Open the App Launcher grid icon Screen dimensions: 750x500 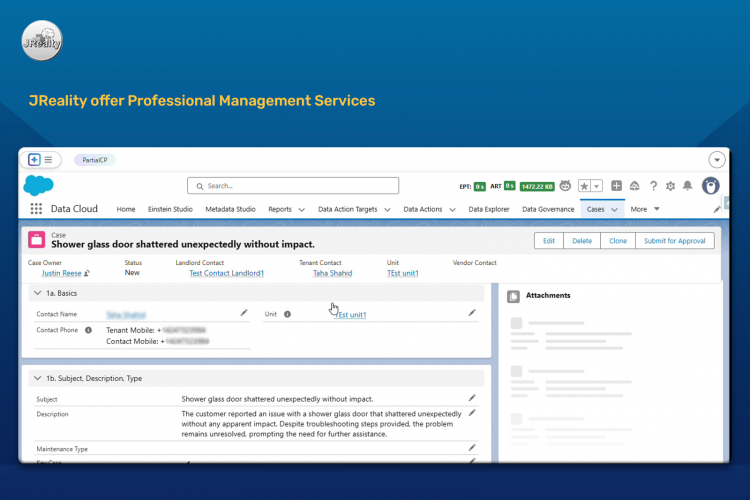[x=36, y=209]
